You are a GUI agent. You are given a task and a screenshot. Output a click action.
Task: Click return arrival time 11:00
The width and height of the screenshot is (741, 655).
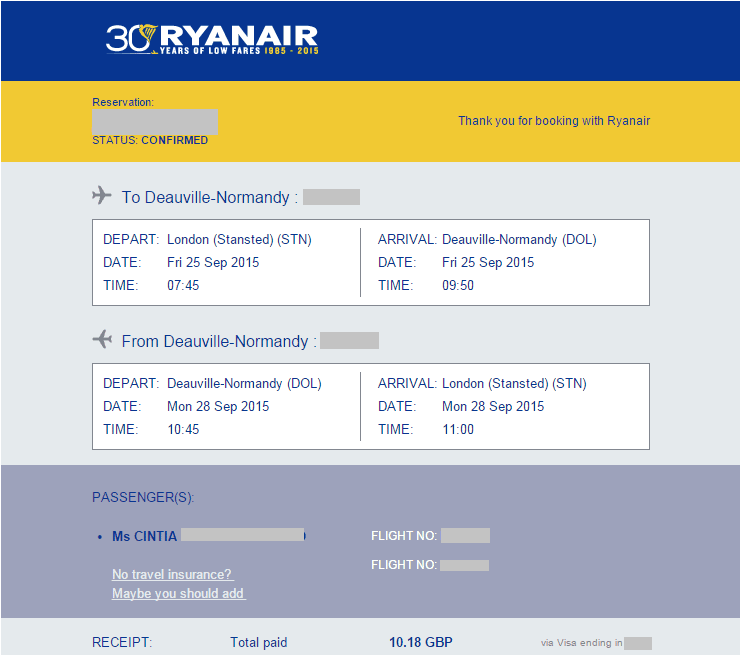pos(457,430)
